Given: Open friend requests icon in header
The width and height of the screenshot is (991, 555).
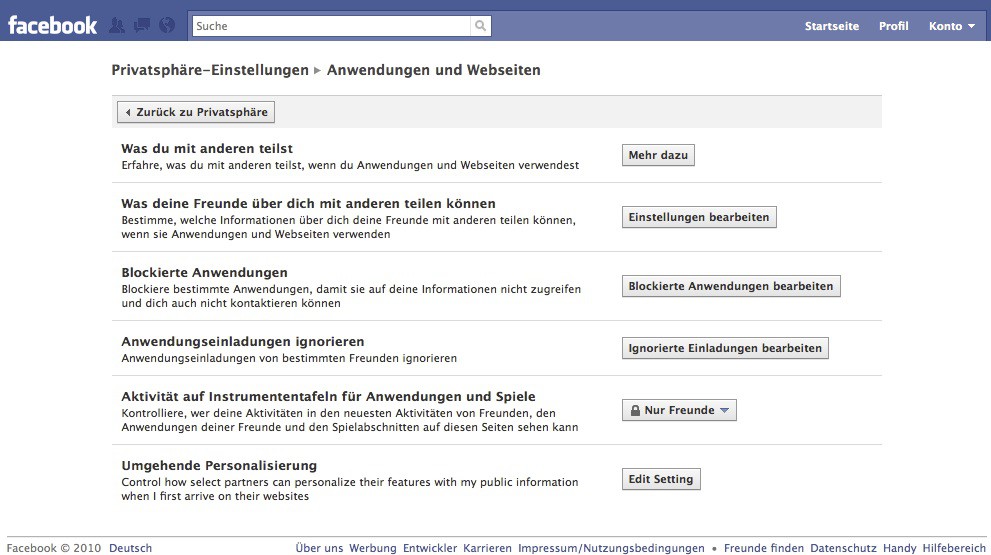Looking at the screenshot, I should (117, 25).
